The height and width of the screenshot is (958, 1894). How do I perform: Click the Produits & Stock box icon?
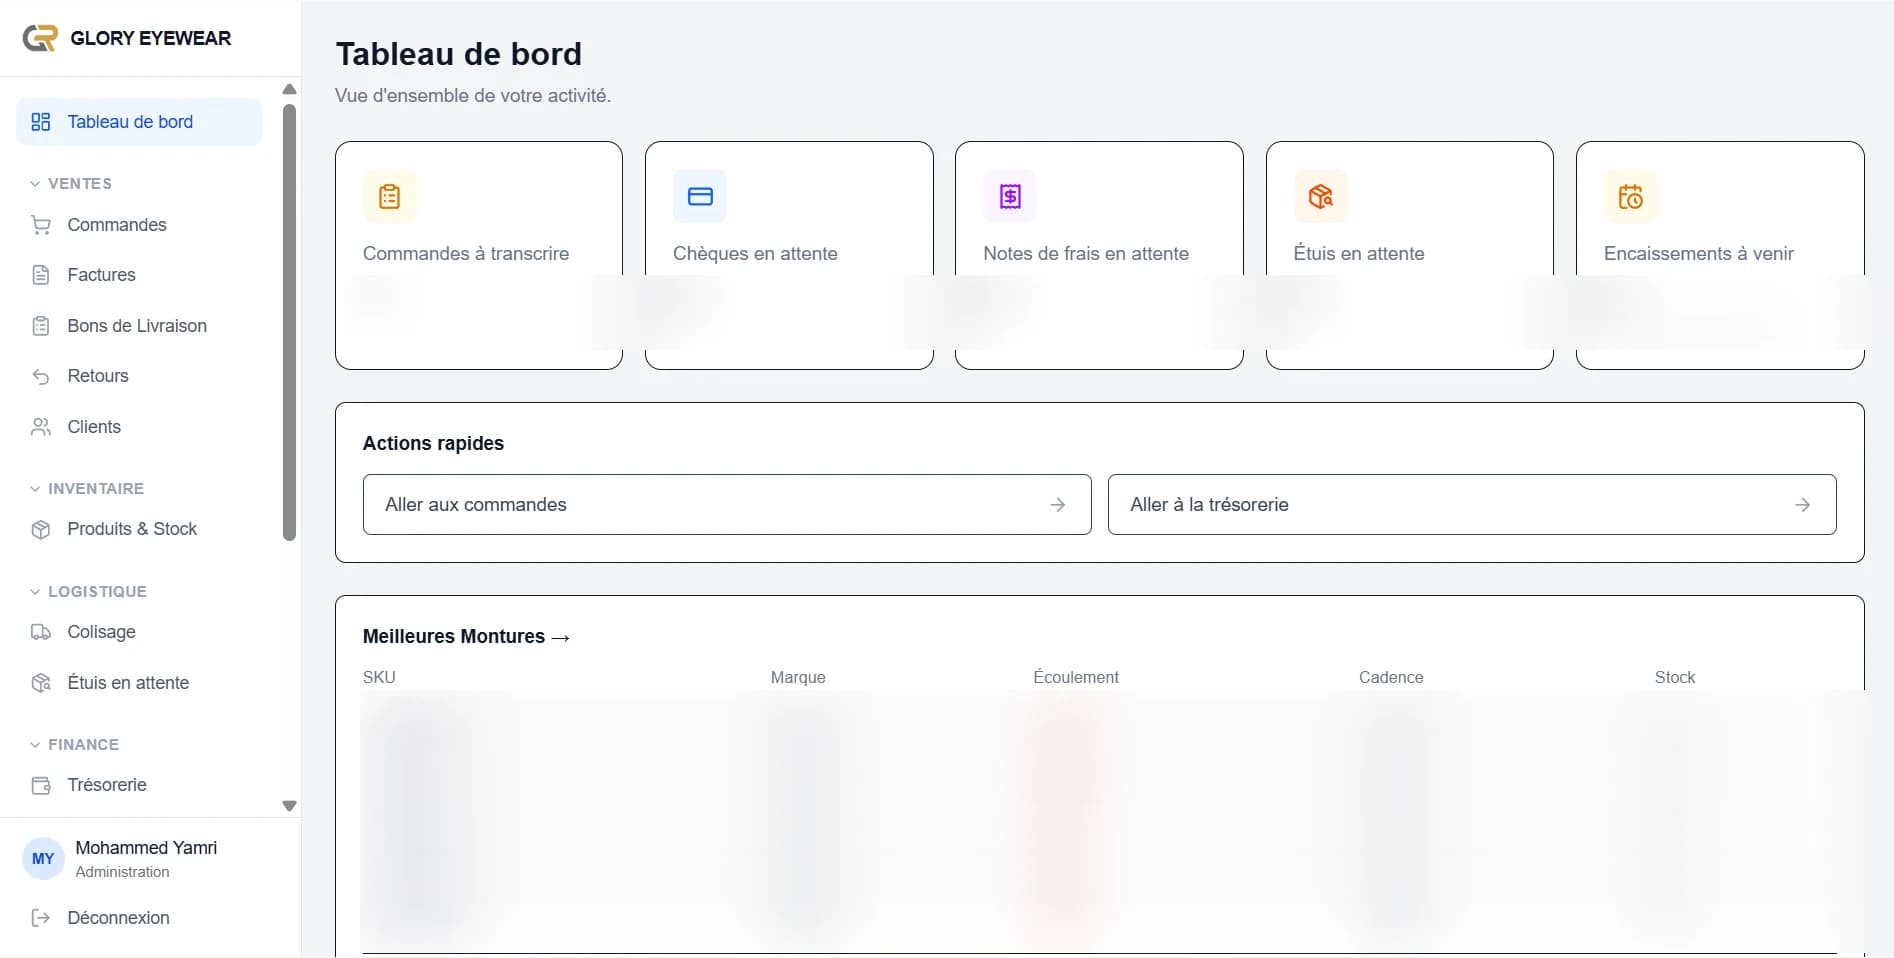click(41, 529)
